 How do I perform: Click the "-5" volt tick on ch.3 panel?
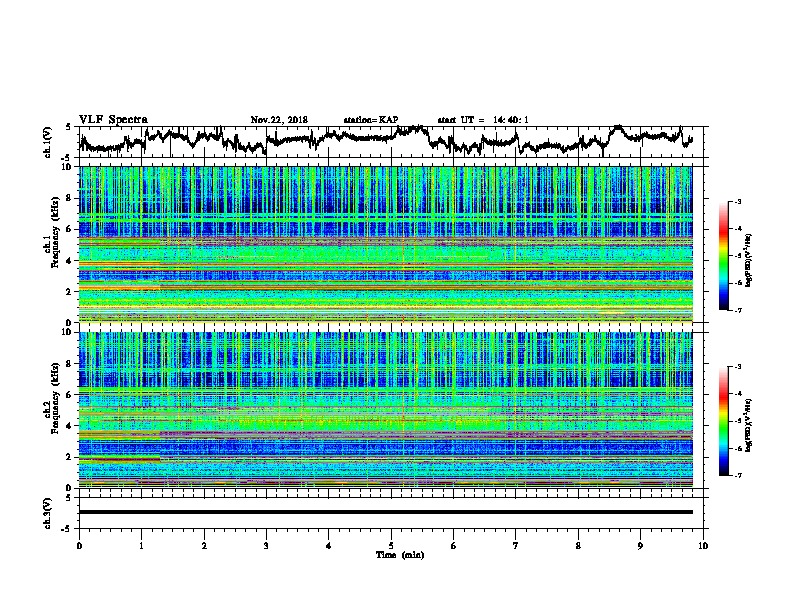click(x=67, y=529)
